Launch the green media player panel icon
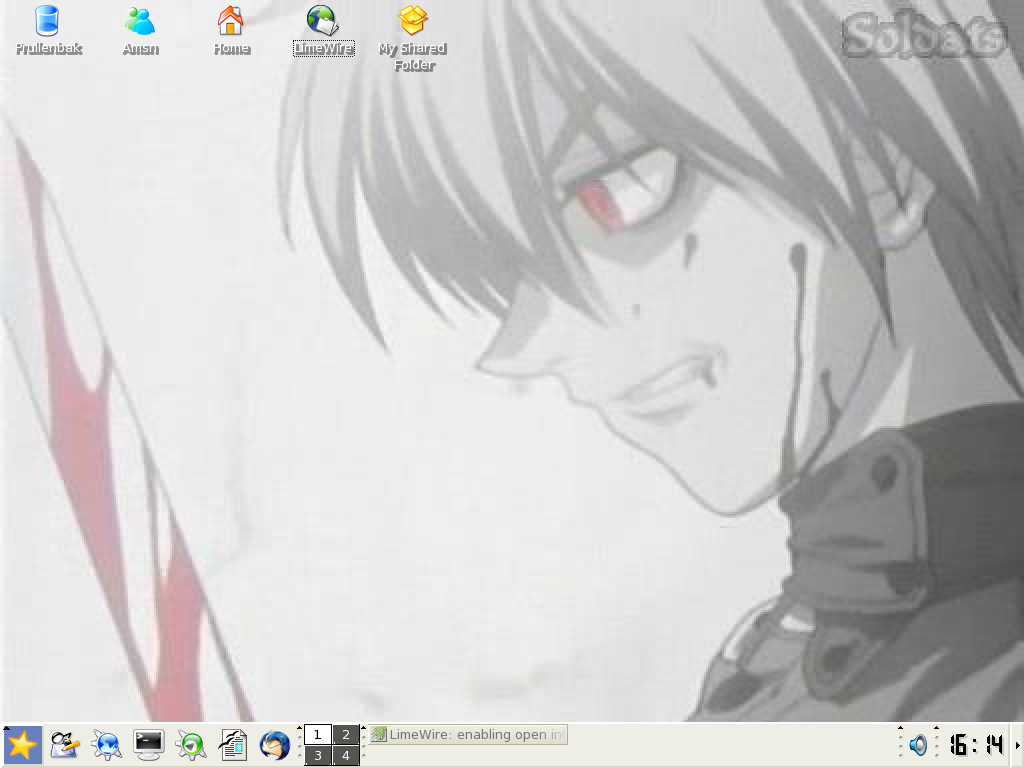The image size is (1024, 768). pos(191,745)
